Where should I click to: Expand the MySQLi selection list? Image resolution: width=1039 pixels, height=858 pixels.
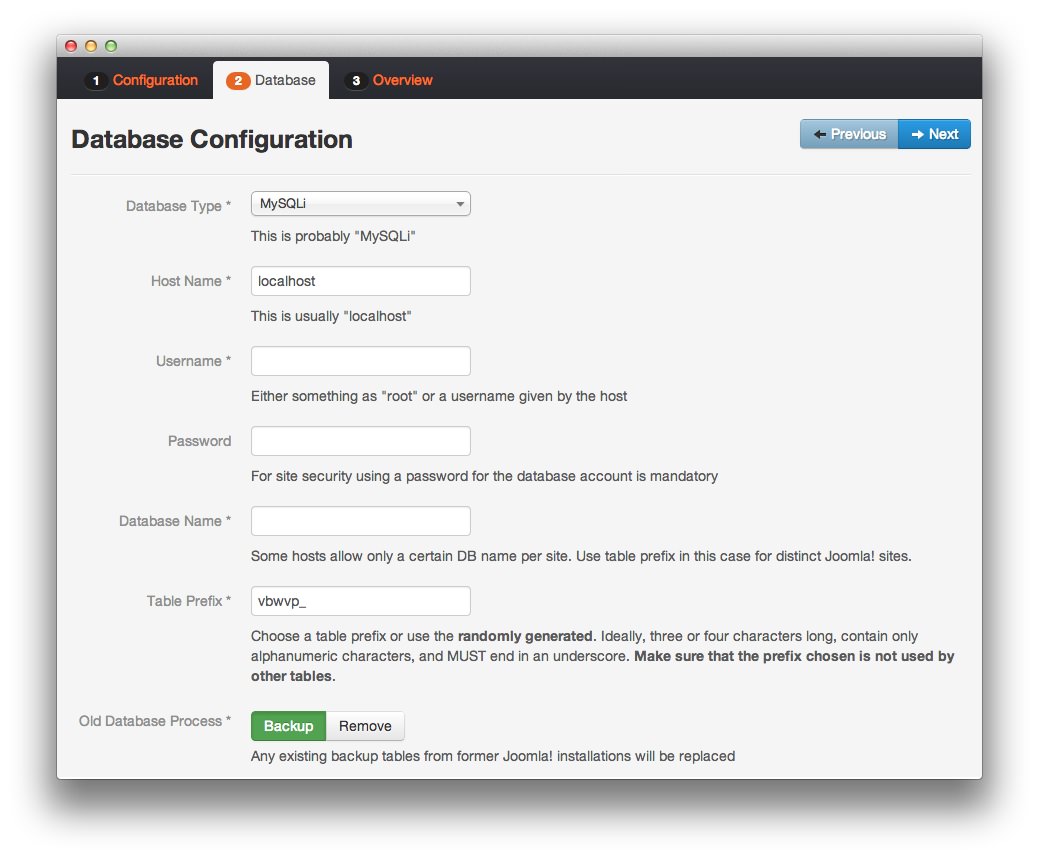click(360, 203)
